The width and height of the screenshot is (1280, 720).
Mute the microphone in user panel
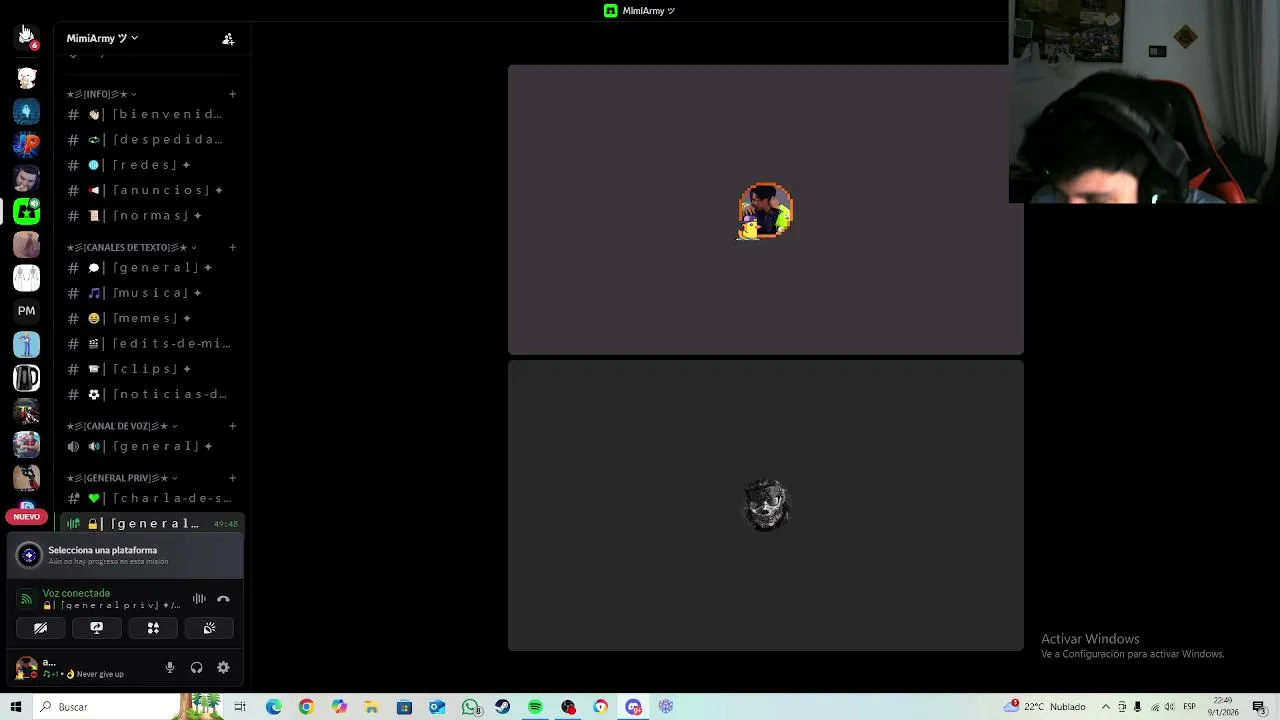[x=170, y=668]
